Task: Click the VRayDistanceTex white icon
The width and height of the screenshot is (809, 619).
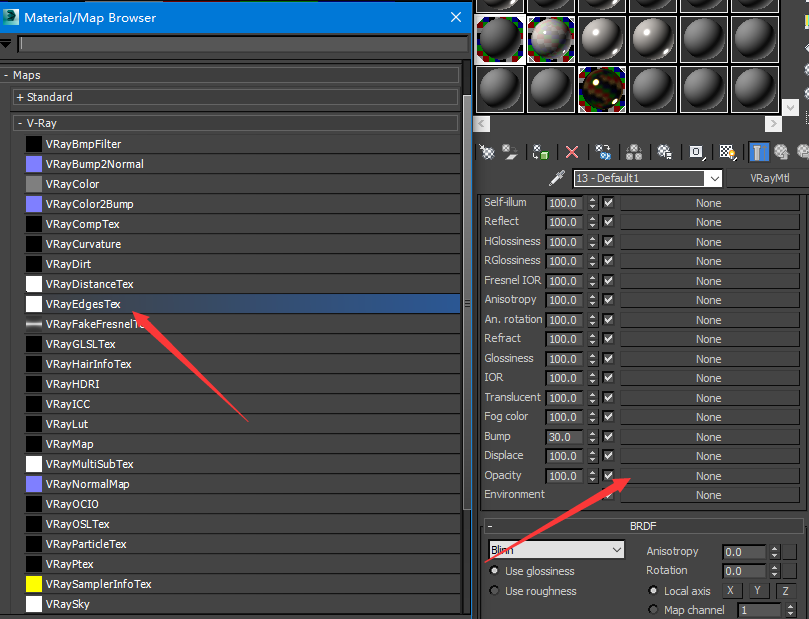Action: [x=34, y=284]
